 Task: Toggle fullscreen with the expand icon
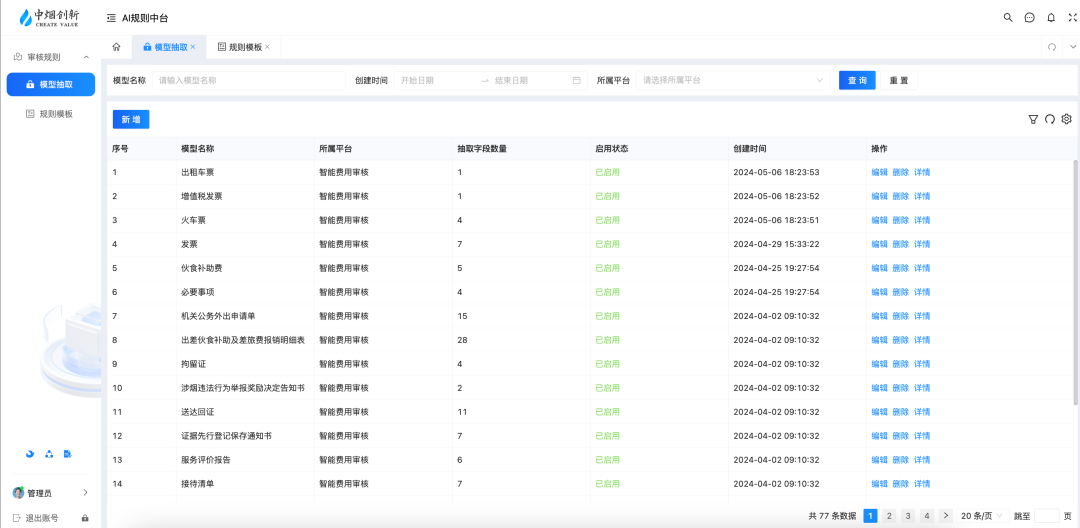click(1072, 18)
